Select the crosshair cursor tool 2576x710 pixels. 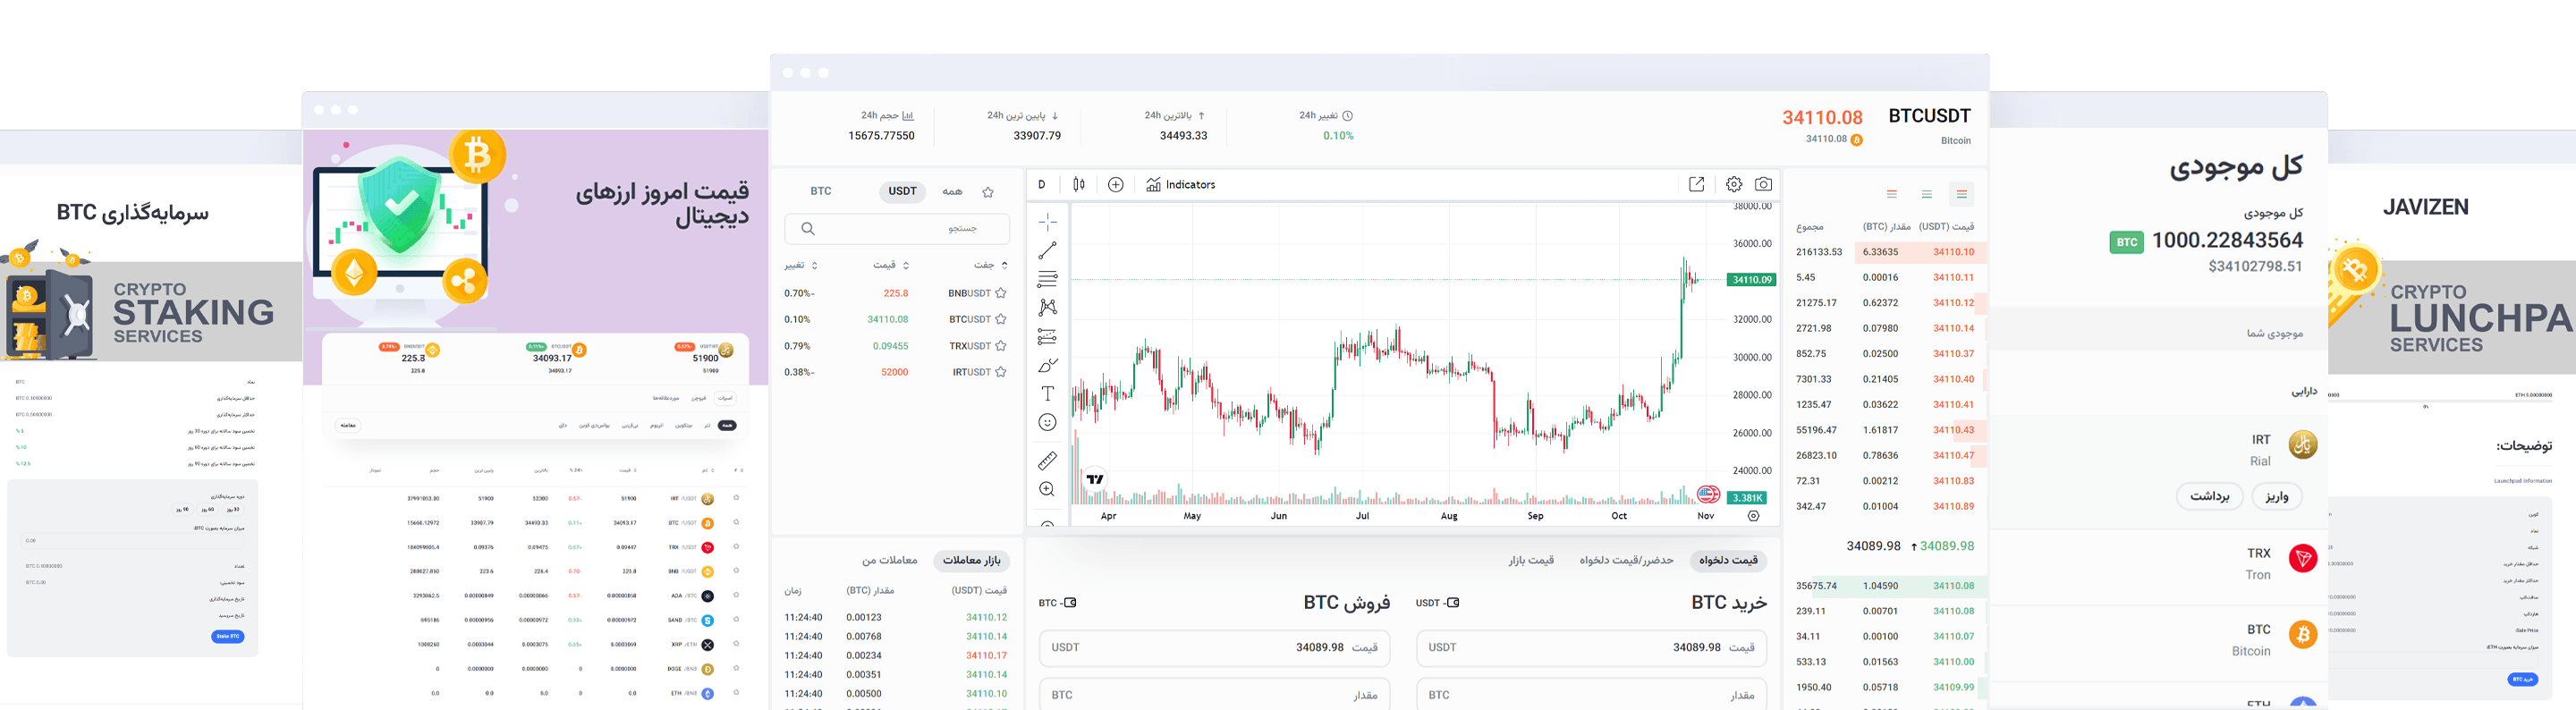(1047, 222)
